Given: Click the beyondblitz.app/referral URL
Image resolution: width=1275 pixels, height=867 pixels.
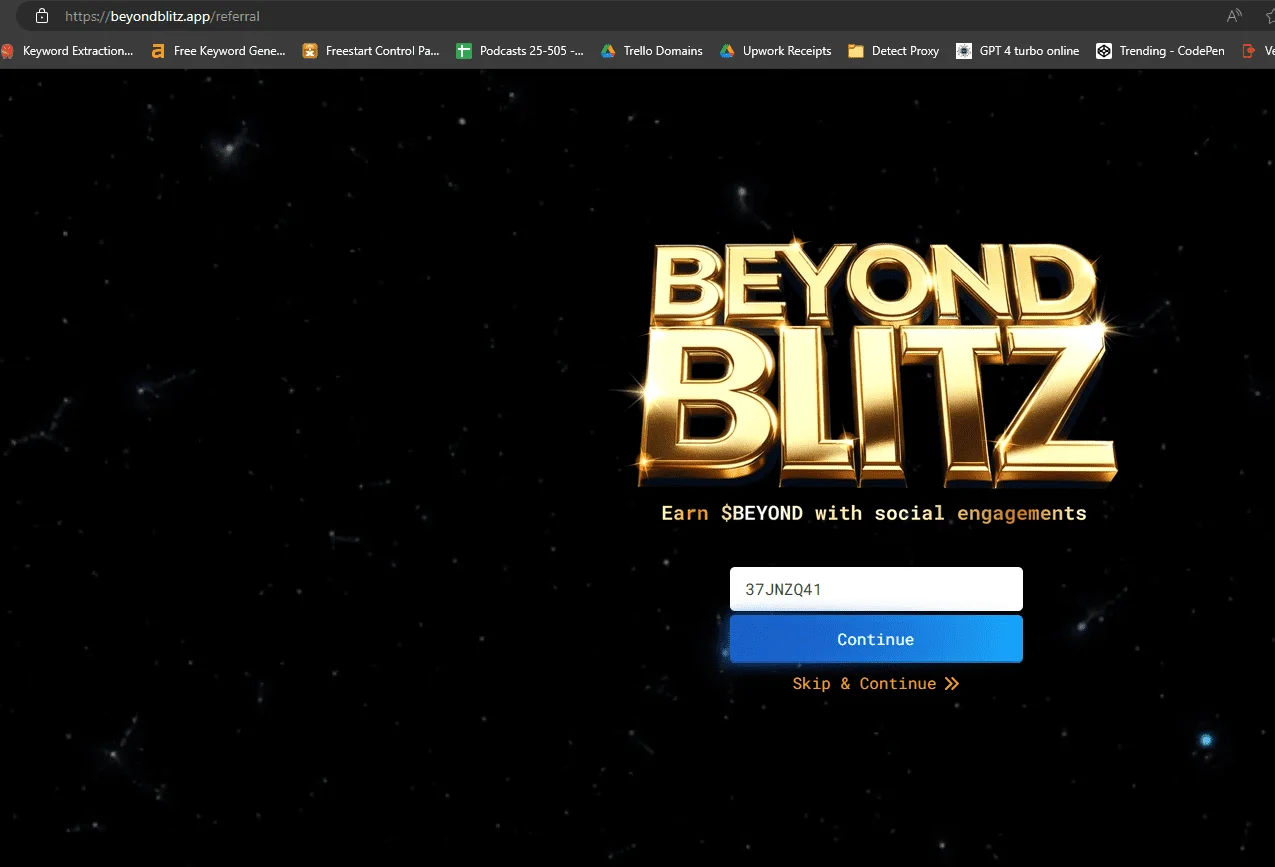Looking at the screenshot, I should pyautogui.click(x=162, y=16).
